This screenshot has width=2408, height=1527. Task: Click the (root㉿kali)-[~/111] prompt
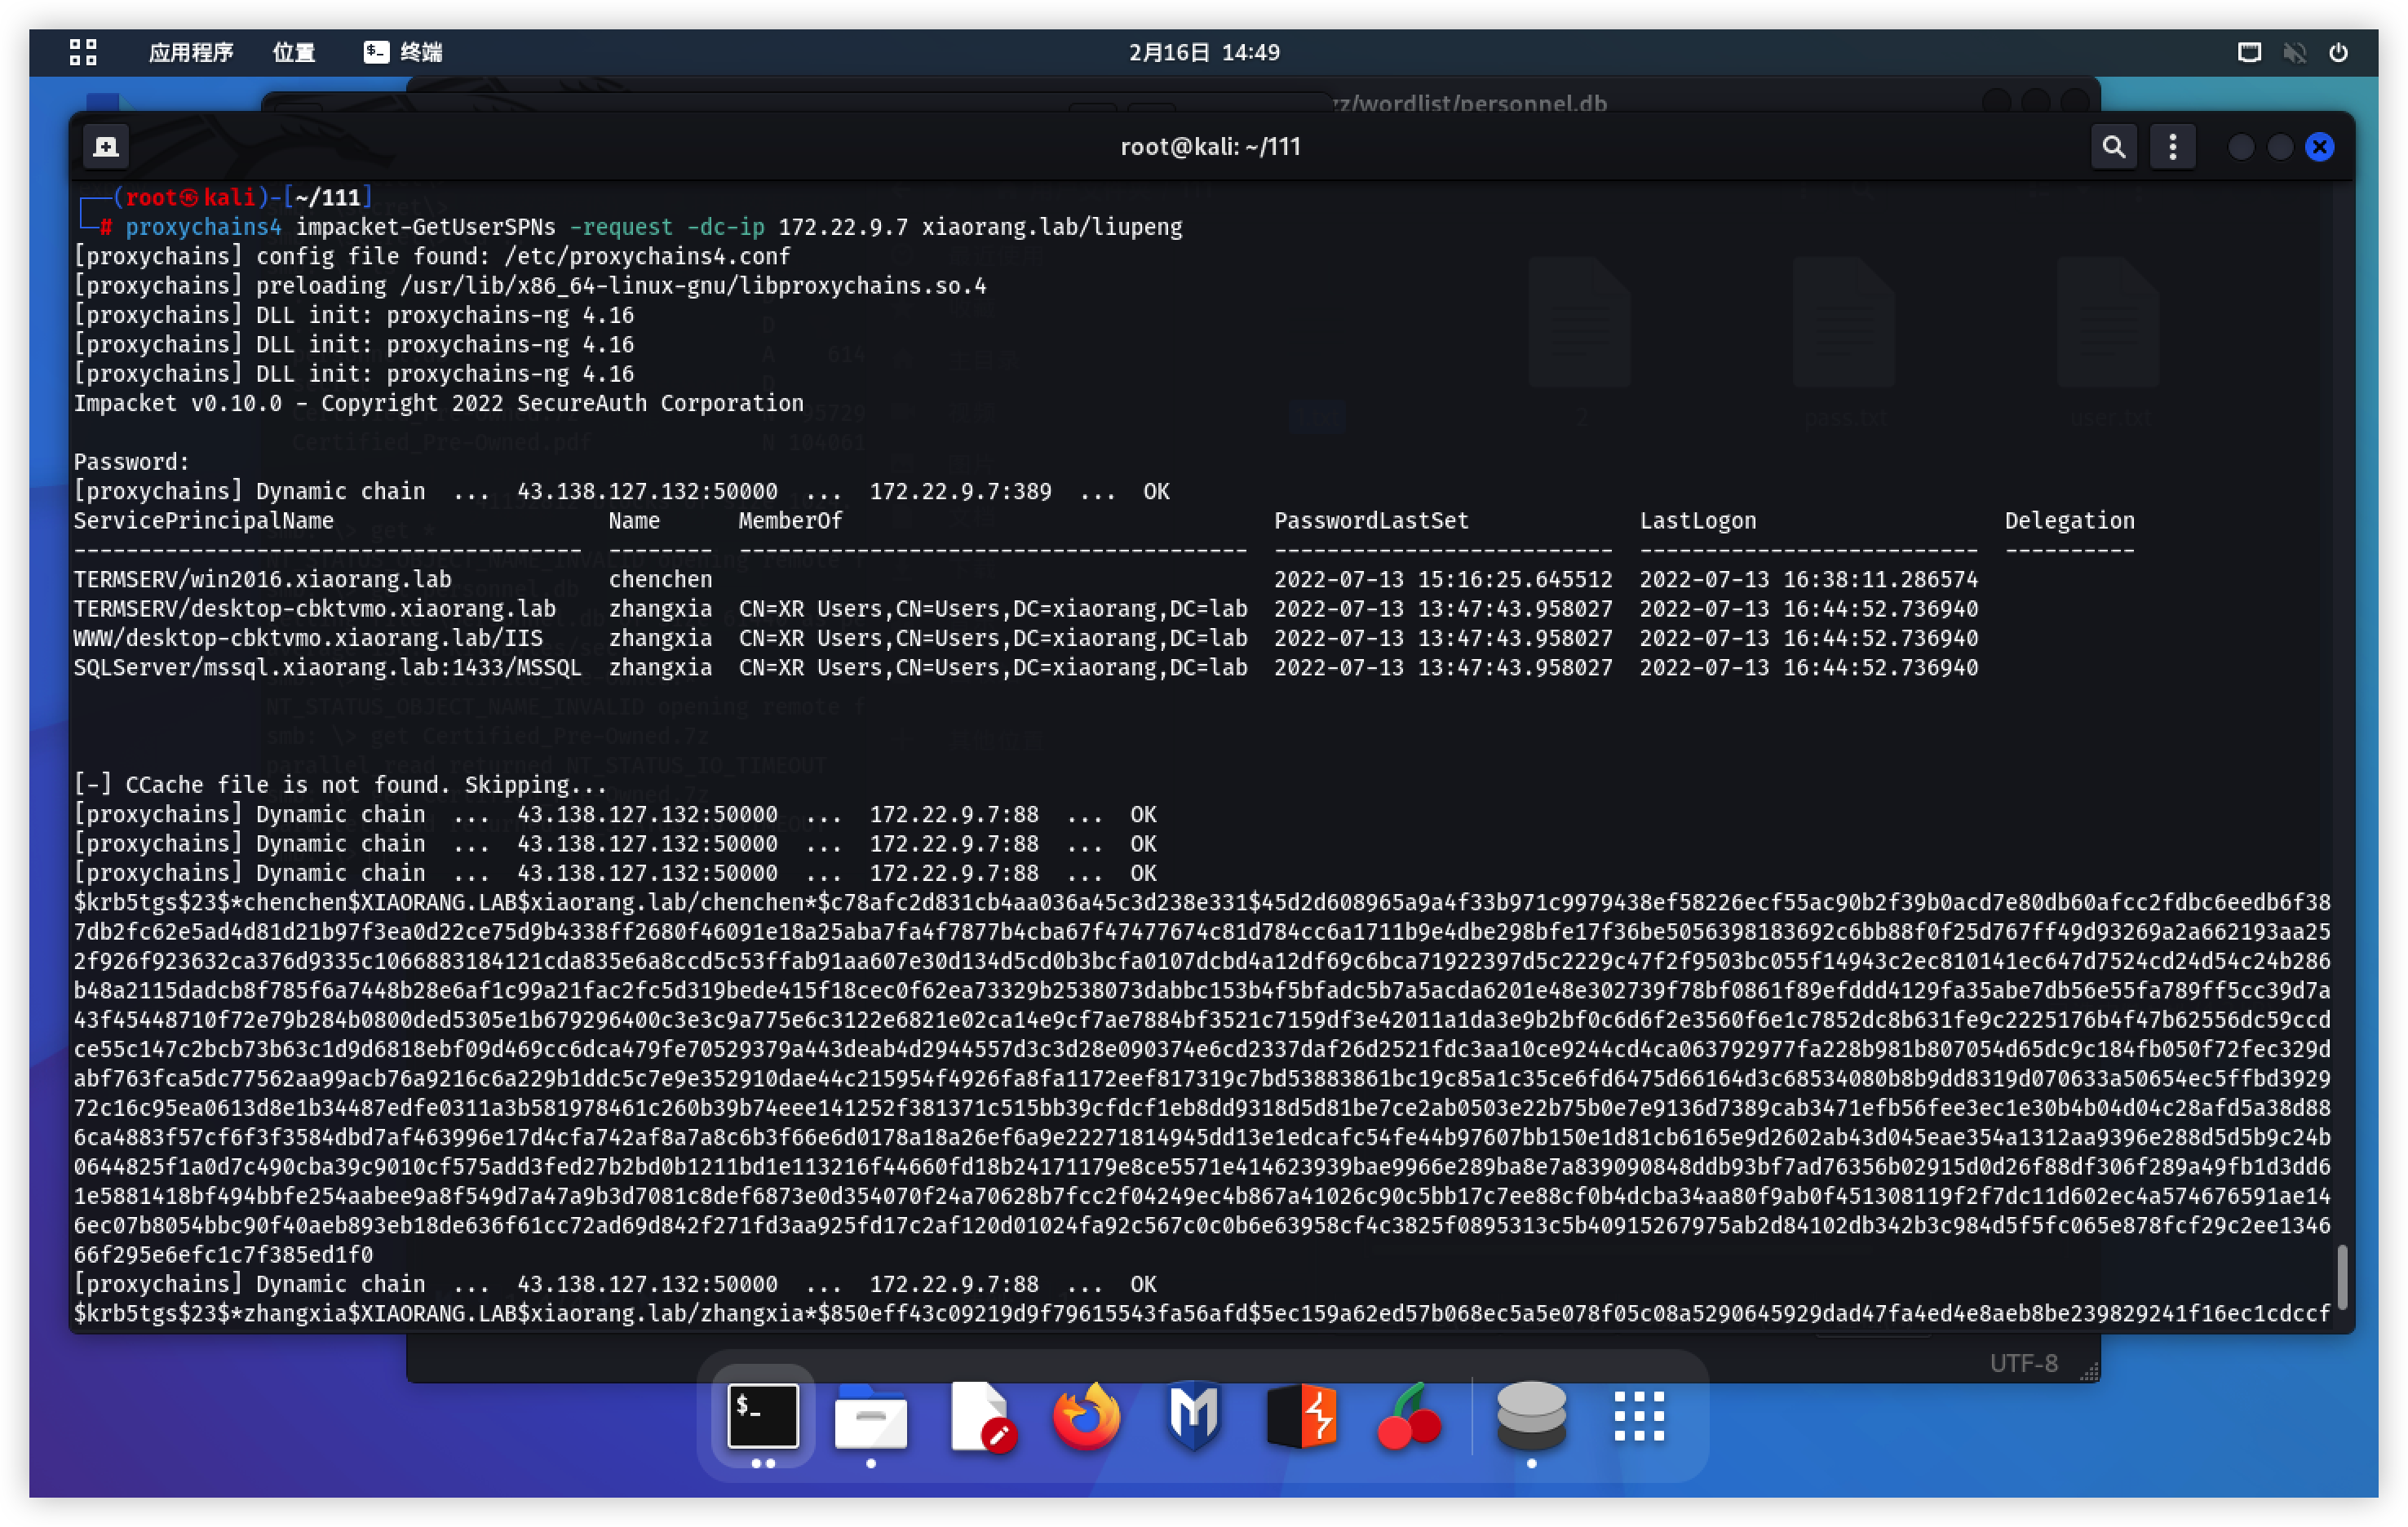click(243, 197)
